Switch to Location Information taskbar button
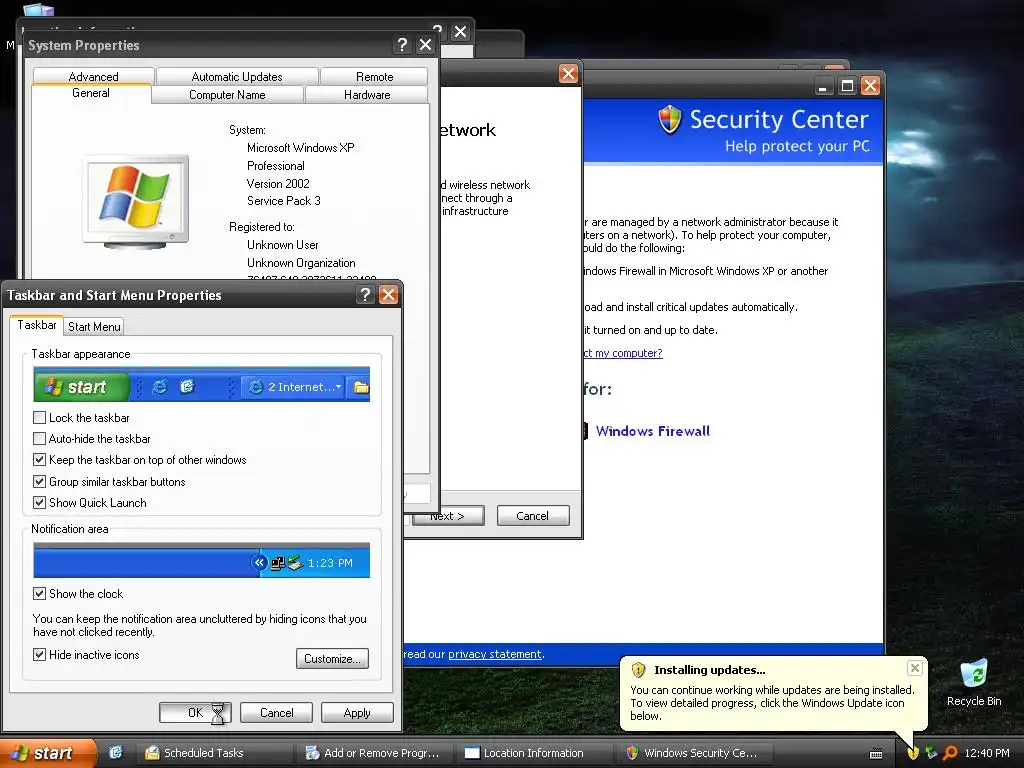Image resolution: width=1024 pixels, height=768 pixels. [x=534, y=753]
